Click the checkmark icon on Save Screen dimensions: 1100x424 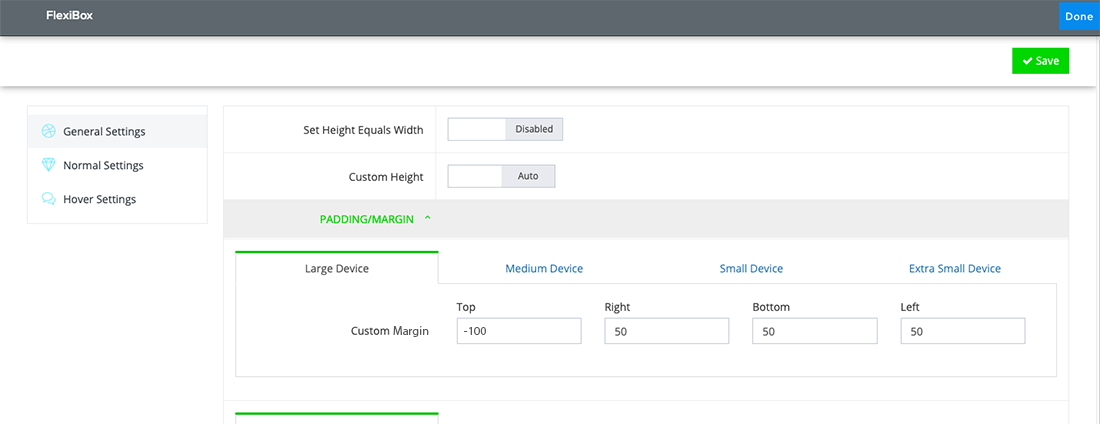[1027, 61]
